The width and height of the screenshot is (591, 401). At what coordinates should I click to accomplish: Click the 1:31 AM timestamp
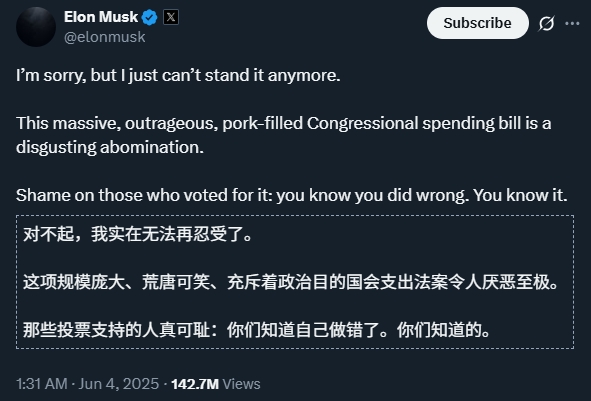point(41,384)
